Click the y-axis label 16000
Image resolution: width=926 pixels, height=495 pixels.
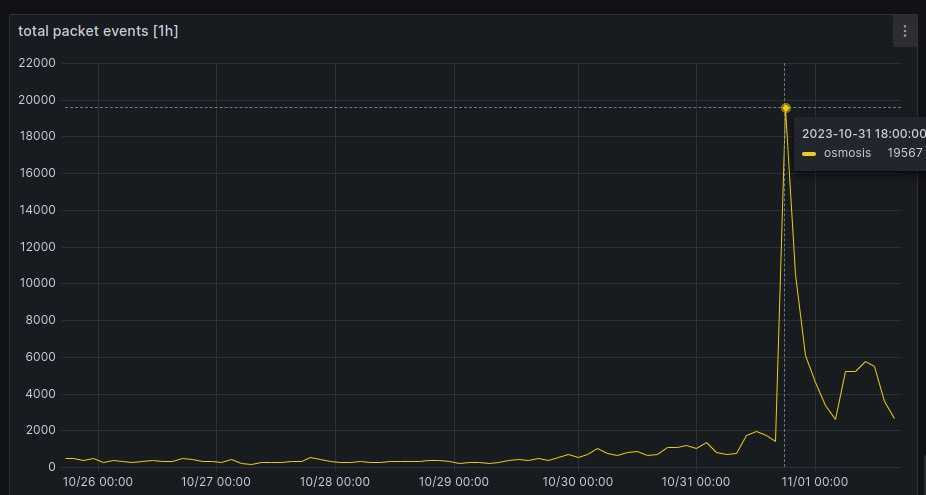click(37, 173)
